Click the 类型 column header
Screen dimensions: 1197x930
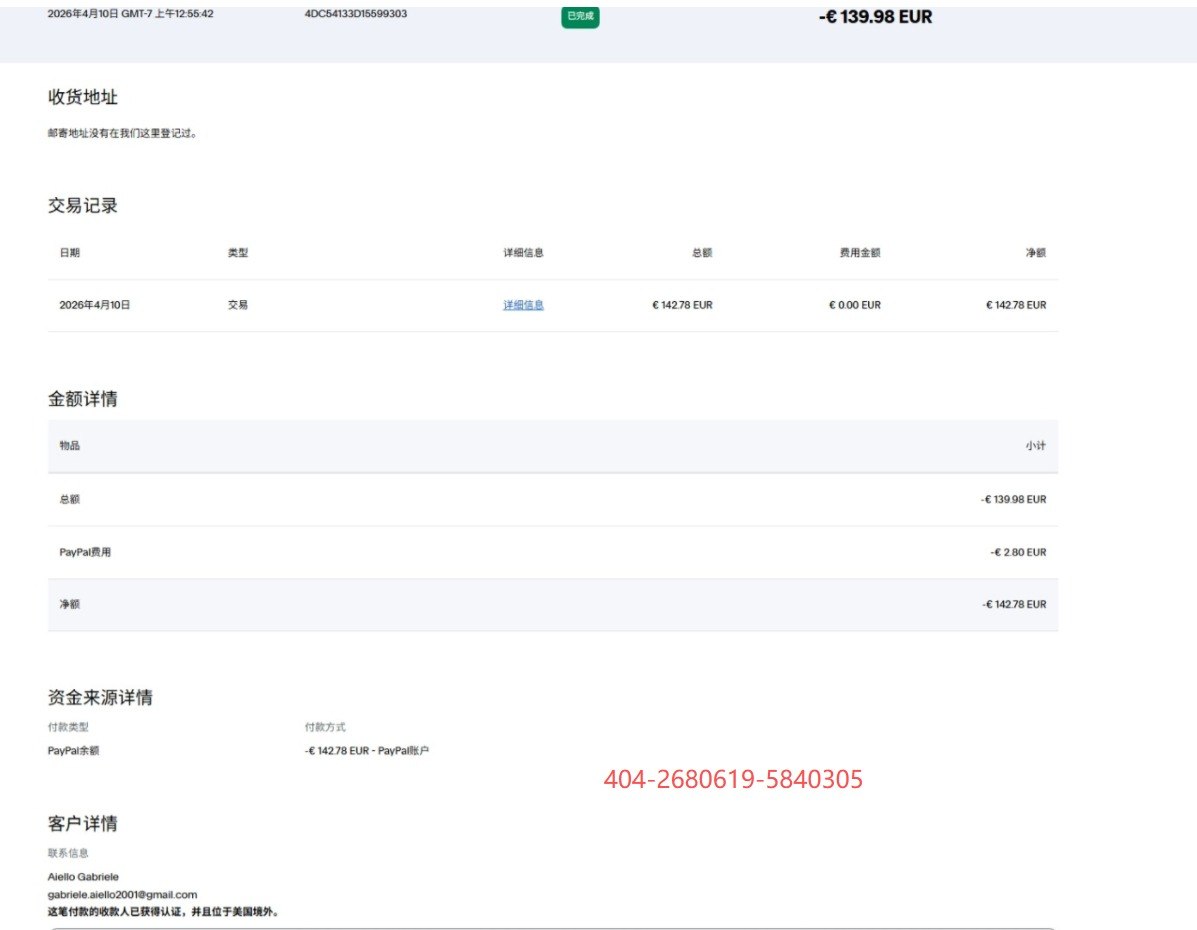tap(238, 253)
